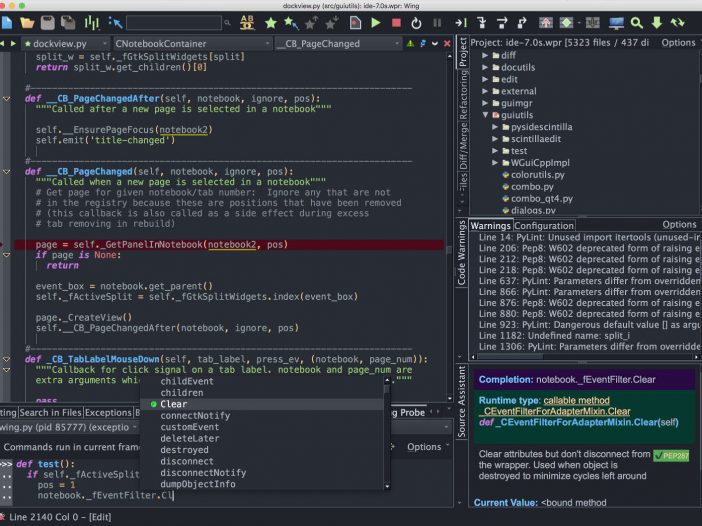Switch to the Project vertical tab
The height and width of the screenshot is (526, 702).
pos(462,52)
